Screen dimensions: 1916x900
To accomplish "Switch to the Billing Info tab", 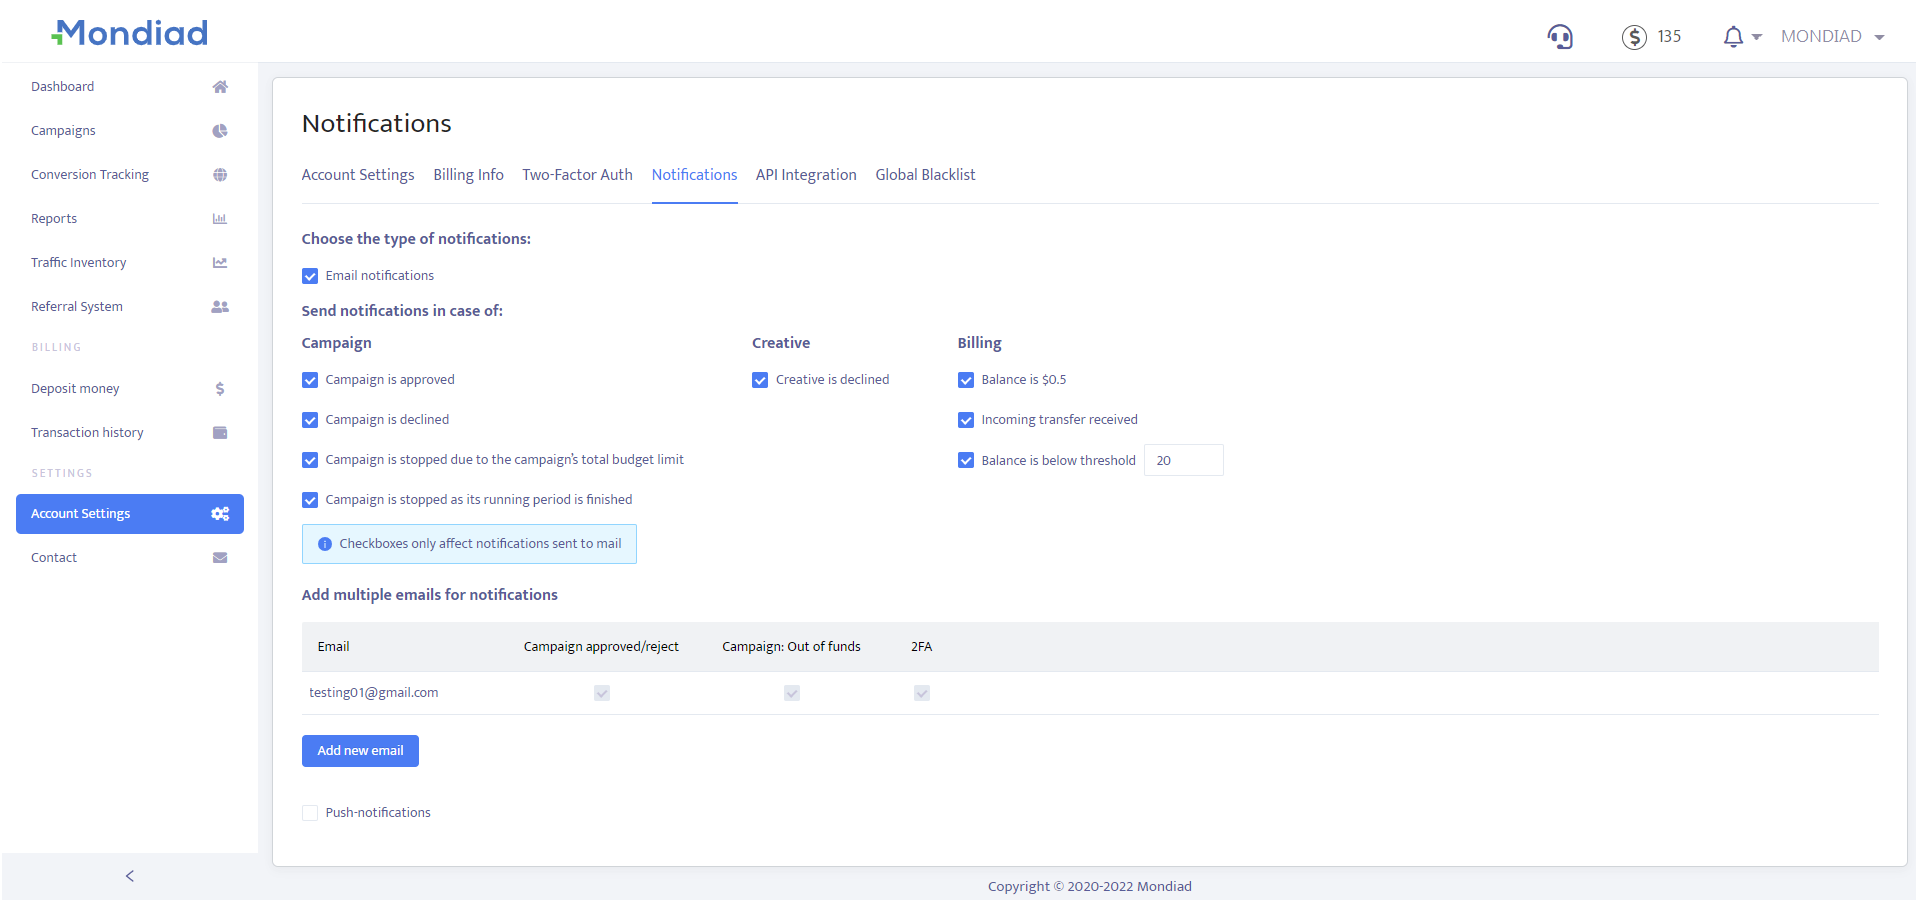I will [468, 175].
